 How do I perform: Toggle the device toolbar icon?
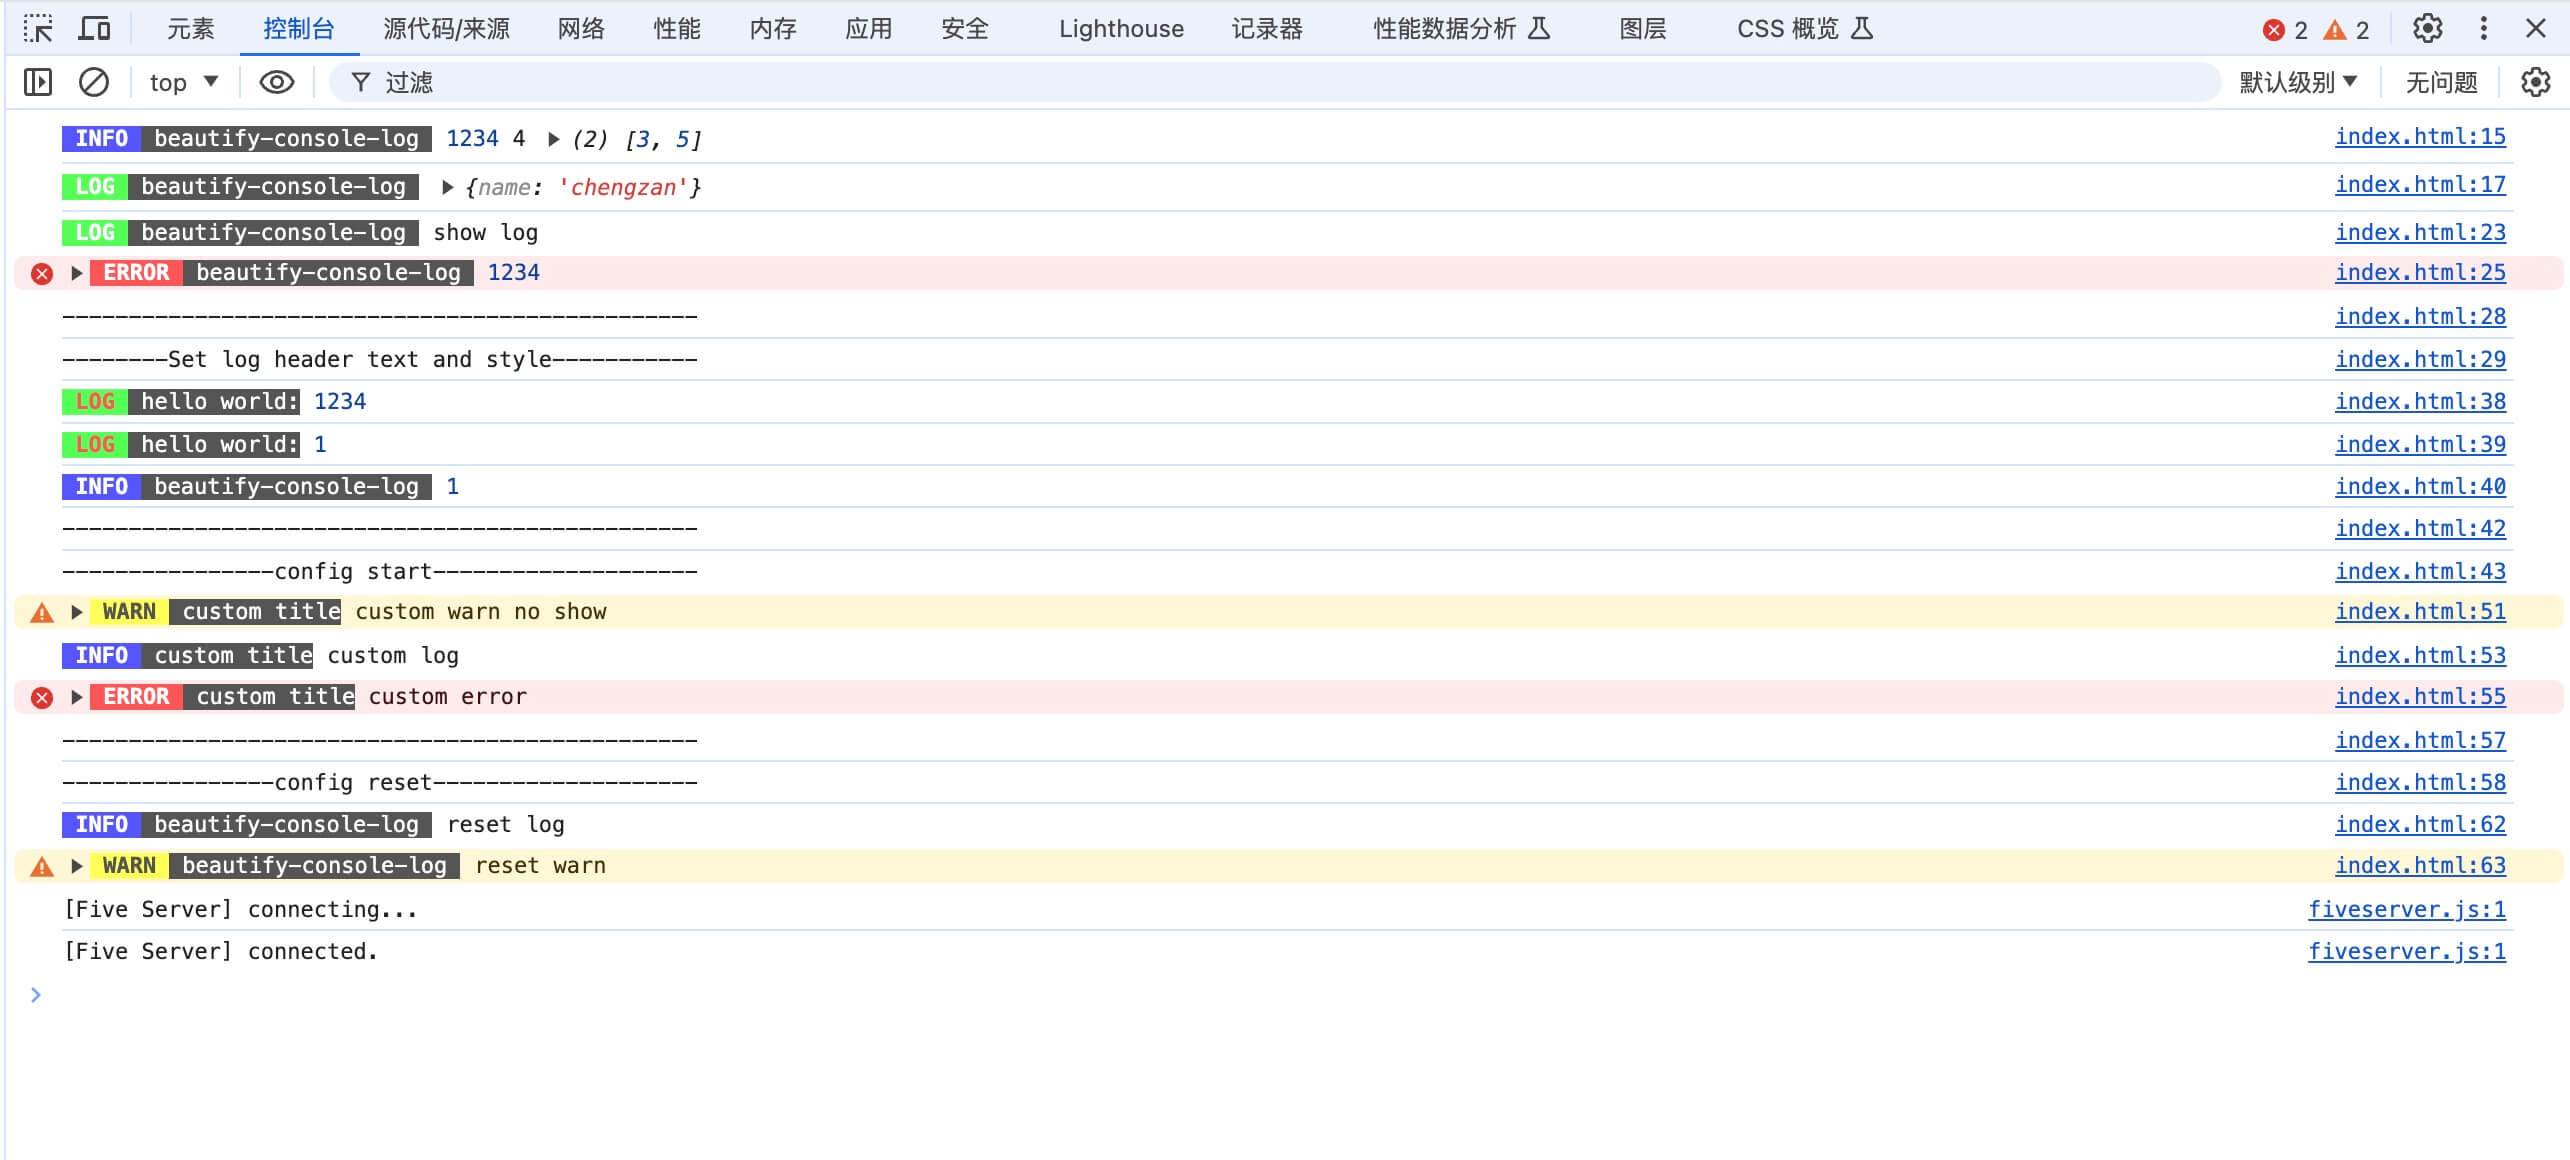click(94, 28)
